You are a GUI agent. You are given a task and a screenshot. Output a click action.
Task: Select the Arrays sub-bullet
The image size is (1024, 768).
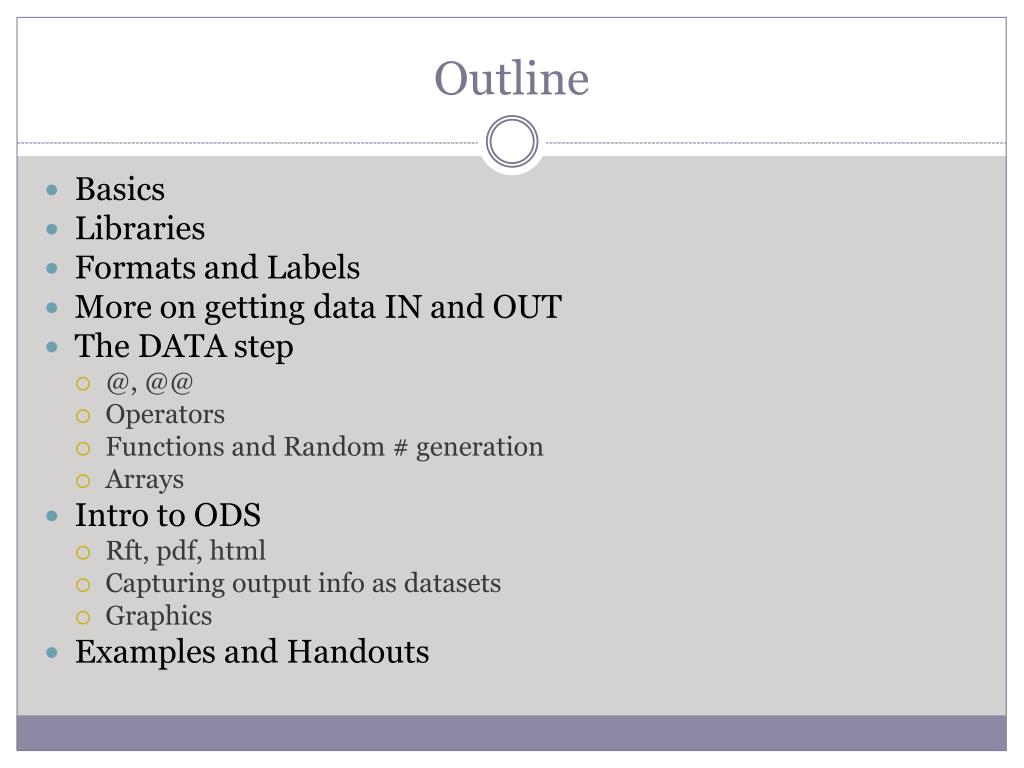pyautogui.click(x=144, y=480)
